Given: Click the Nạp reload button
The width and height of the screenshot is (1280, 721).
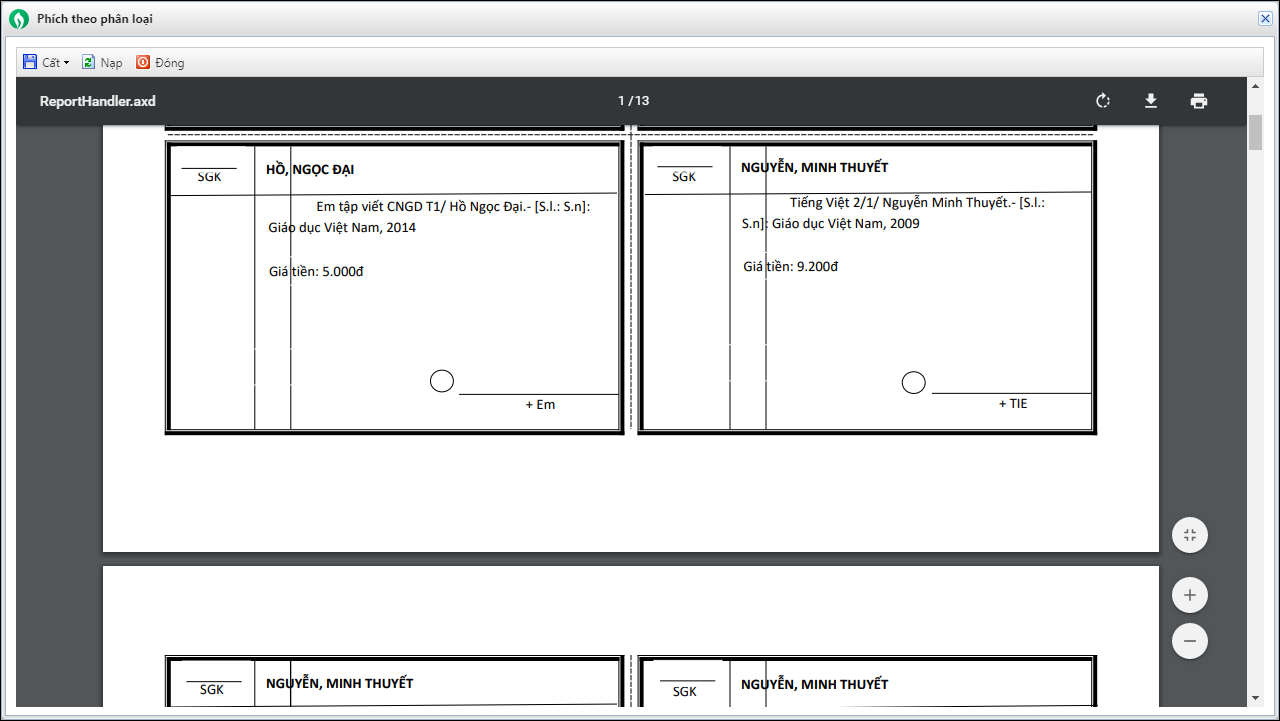Looking at the screenshot, I should point(102,62).
